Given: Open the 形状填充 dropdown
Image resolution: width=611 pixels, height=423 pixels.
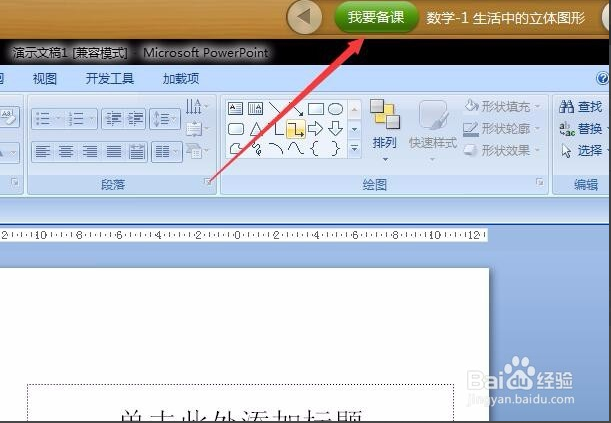Looking at the screenshot, I should coord(503,106).
